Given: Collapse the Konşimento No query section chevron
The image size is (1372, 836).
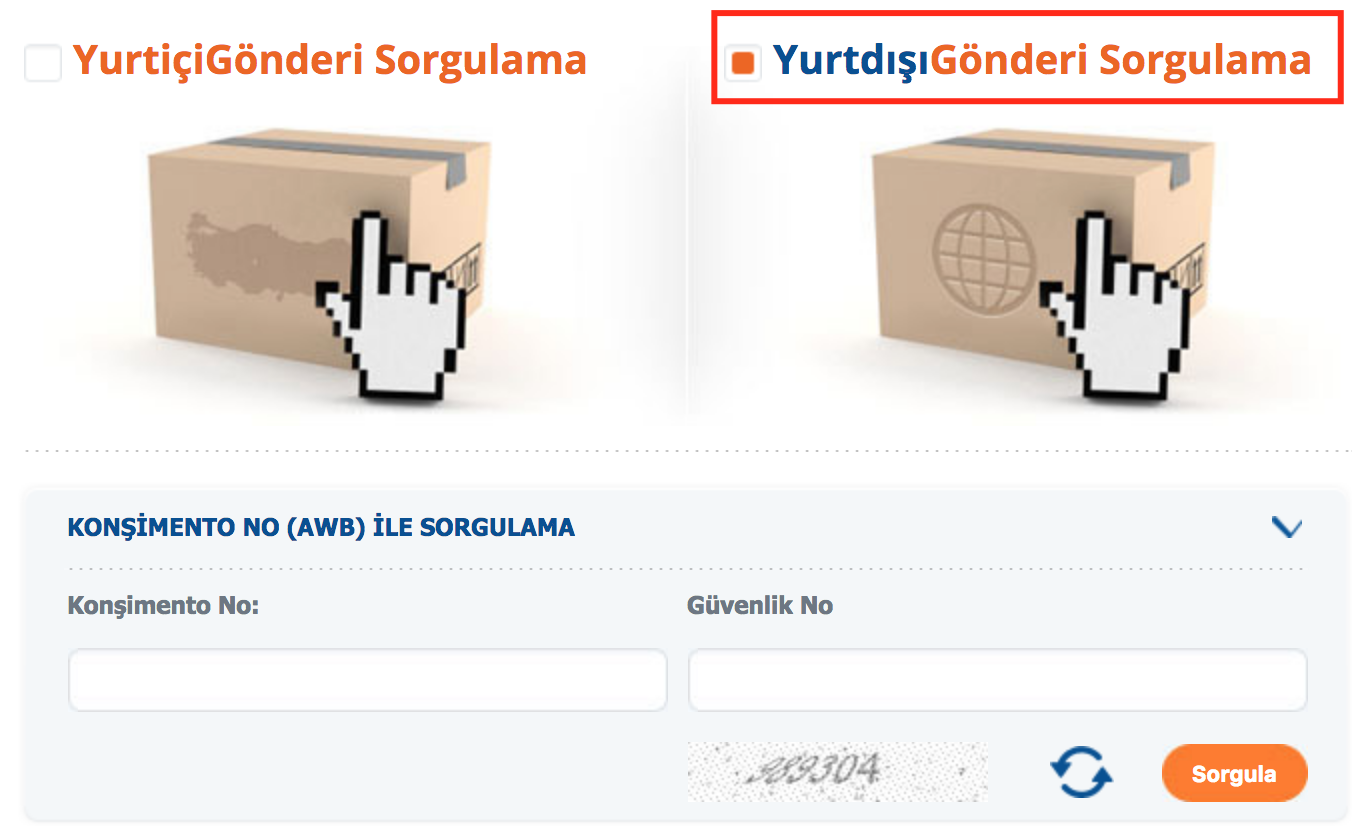Looking at the screenshot, I should coord(1286,527).
